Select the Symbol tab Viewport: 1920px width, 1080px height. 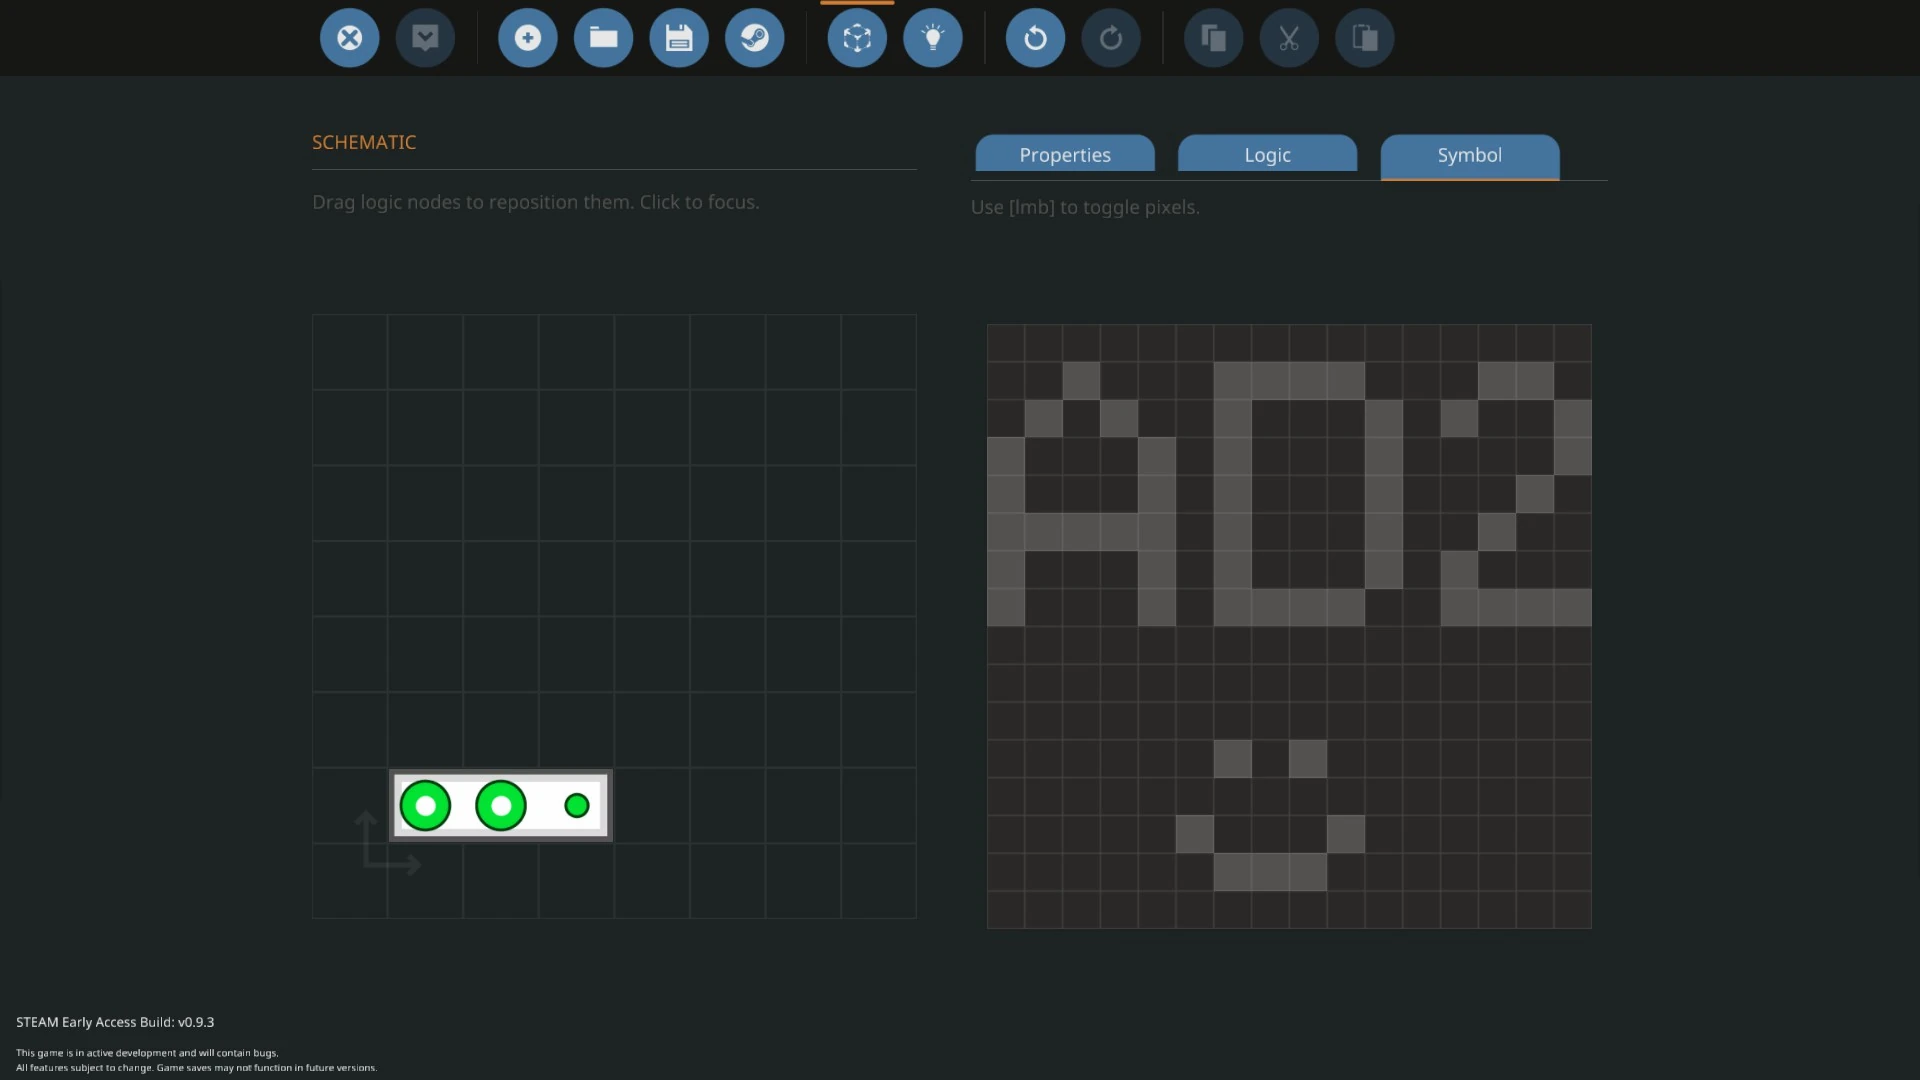pos(1469,155)
